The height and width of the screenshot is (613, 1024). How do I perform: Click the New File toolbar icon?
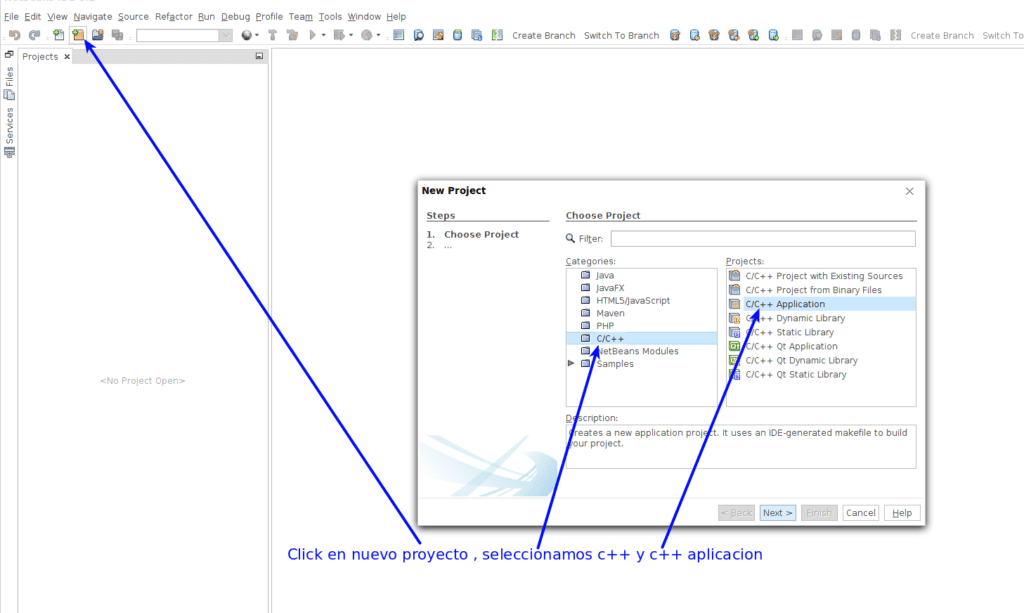tap(59, 35)
